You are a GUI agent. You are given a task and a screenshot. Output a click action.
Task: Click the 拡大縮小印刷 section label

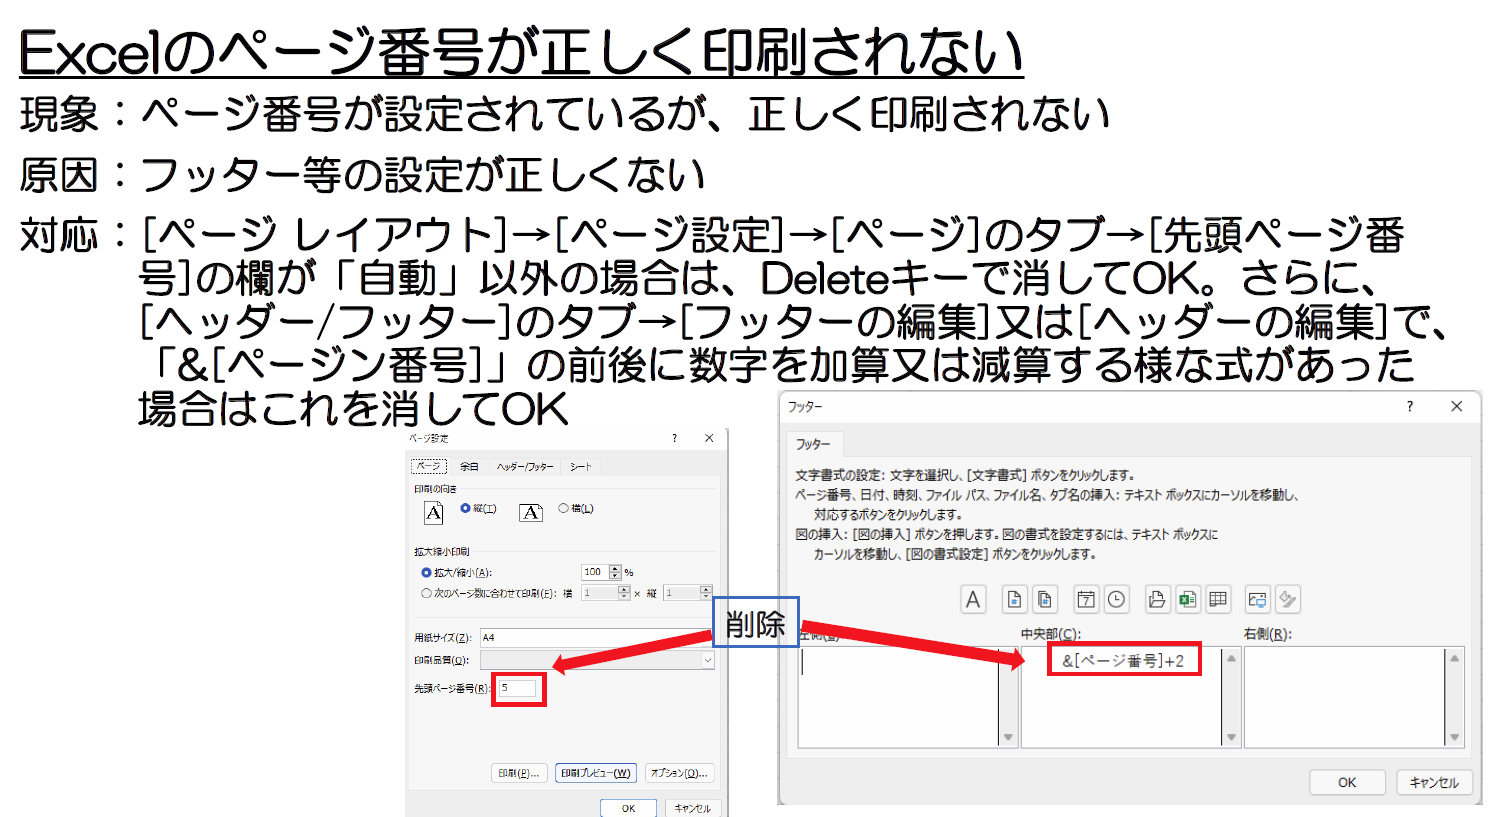pyautogui.click(x=441, y=551)
